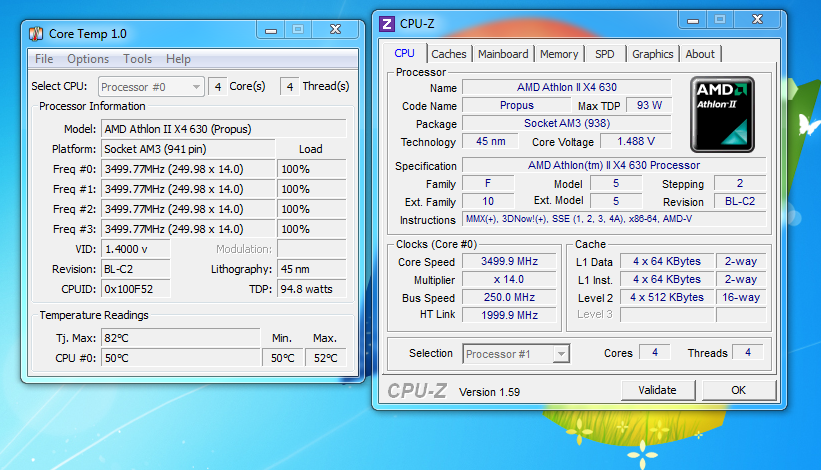Click the CPU-Z Revision BL-C2 value
Screen dimensions: 821x470
[740, 201]
